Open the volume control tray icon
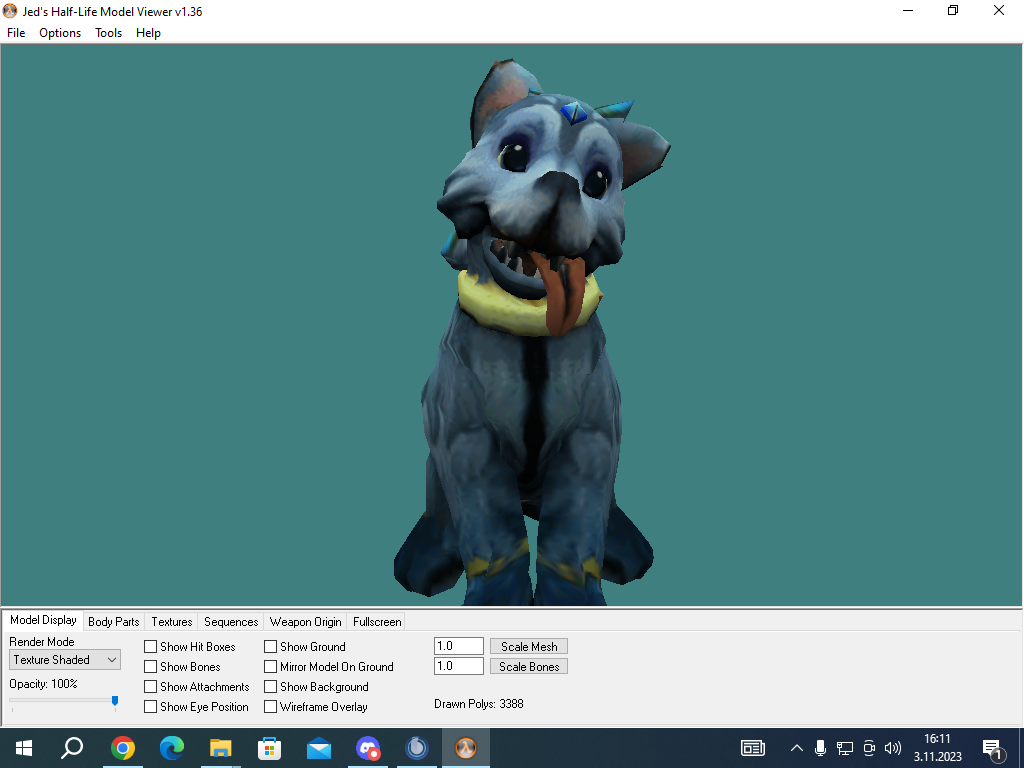 pyautogui.click(x=893, y=748)
